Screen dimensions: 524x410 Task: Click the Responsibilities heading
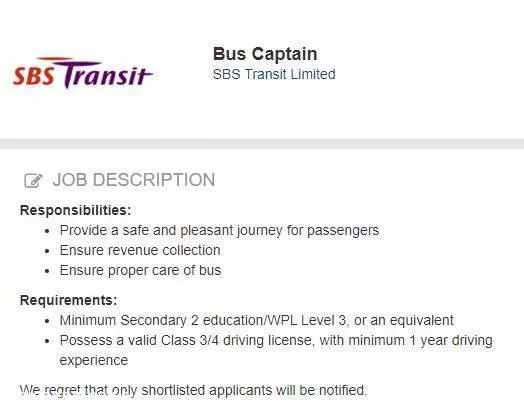coord(76,211)
